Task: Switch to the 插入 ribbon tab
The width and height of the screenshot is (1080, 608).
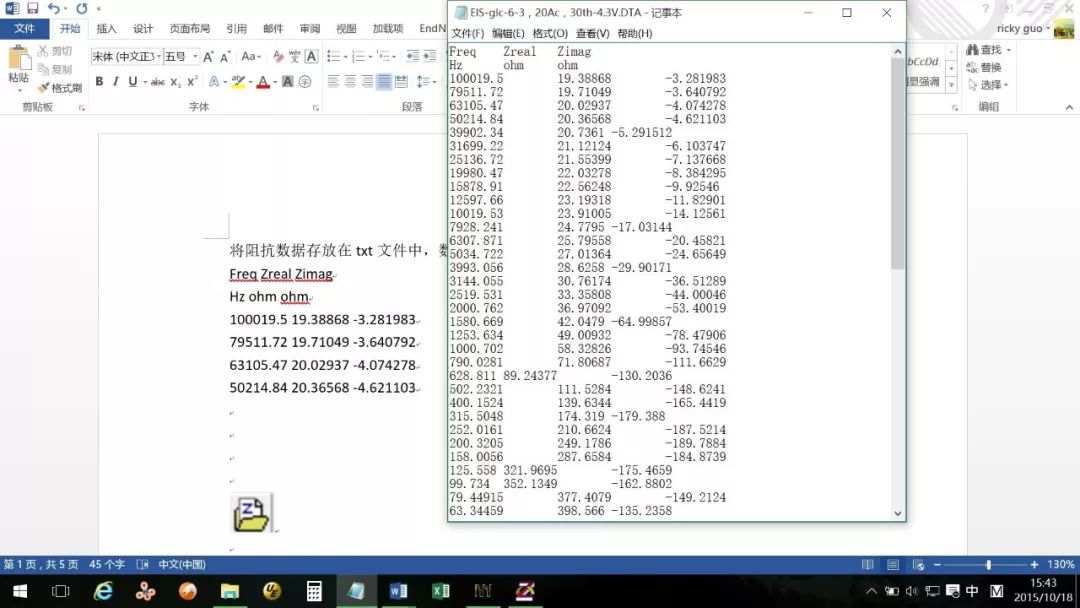Action: coord(106,28)
